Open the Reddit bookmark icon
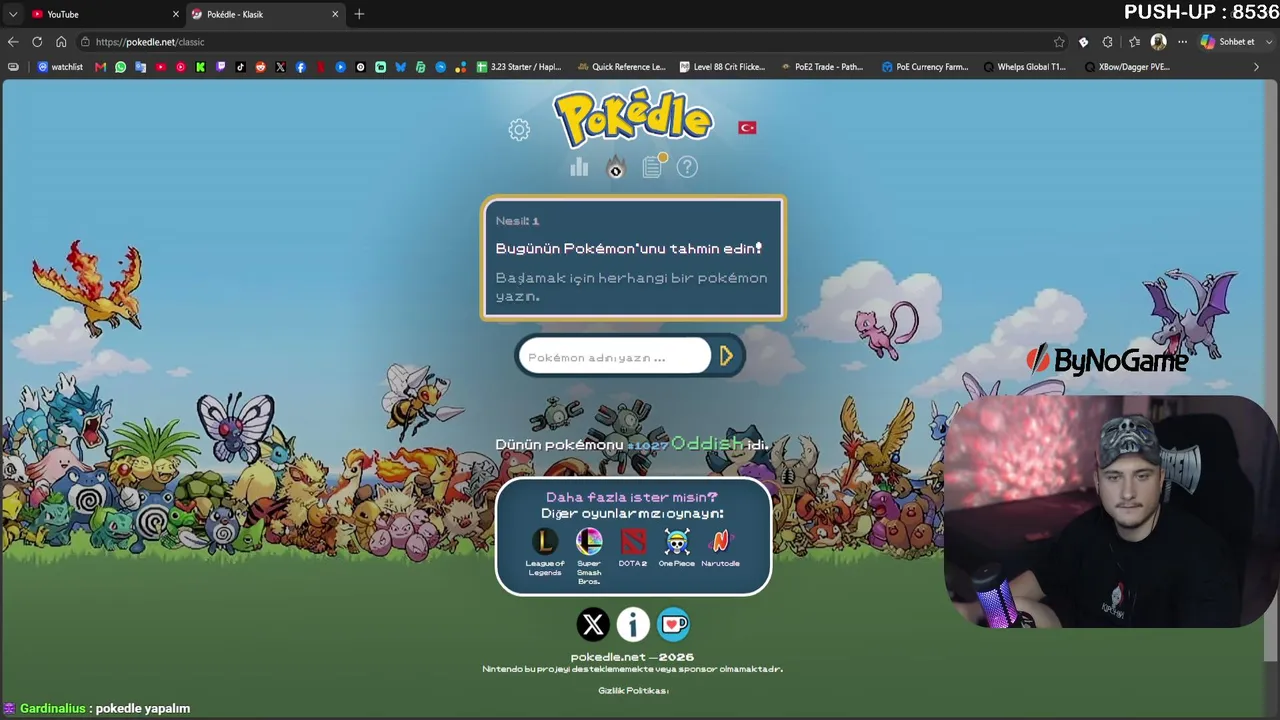The image size is (1280, 720). pos(260,67)
